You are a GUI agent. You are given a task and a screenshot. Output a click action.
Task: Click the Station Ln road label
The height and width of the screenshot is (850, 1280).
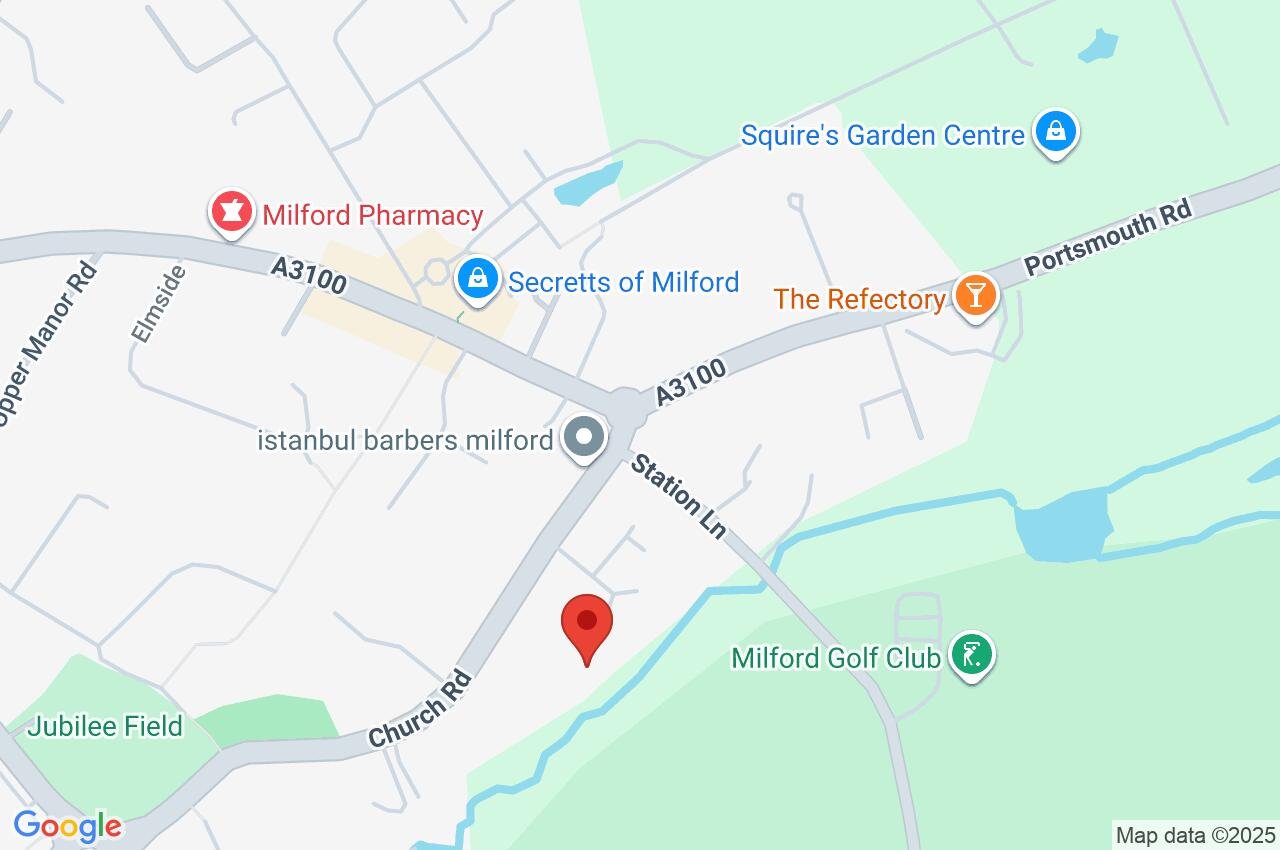(x=678, y=496)
